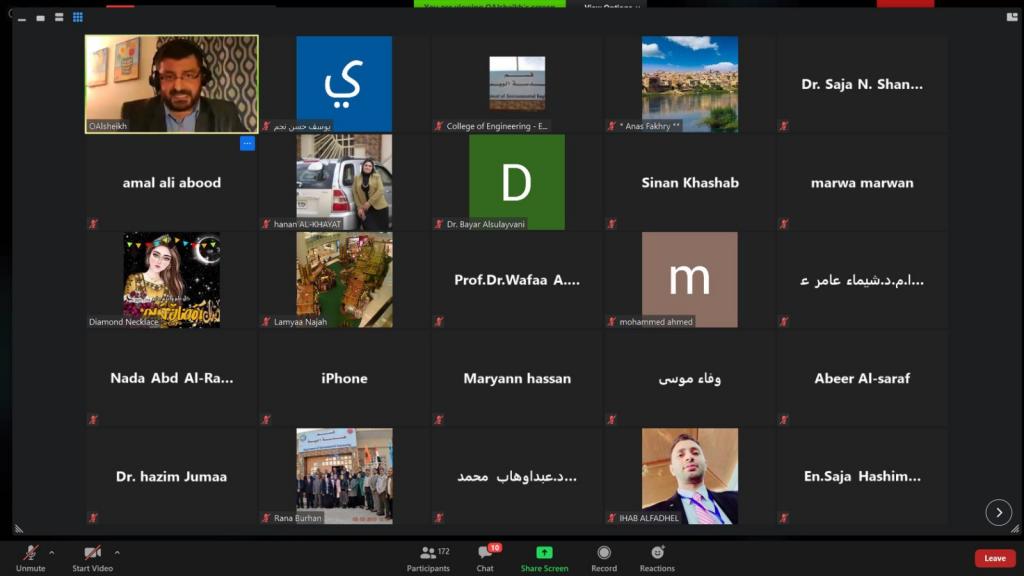Click the Dr. Bayar Alsulayvani avatar tile

click(x=516, y=182)
